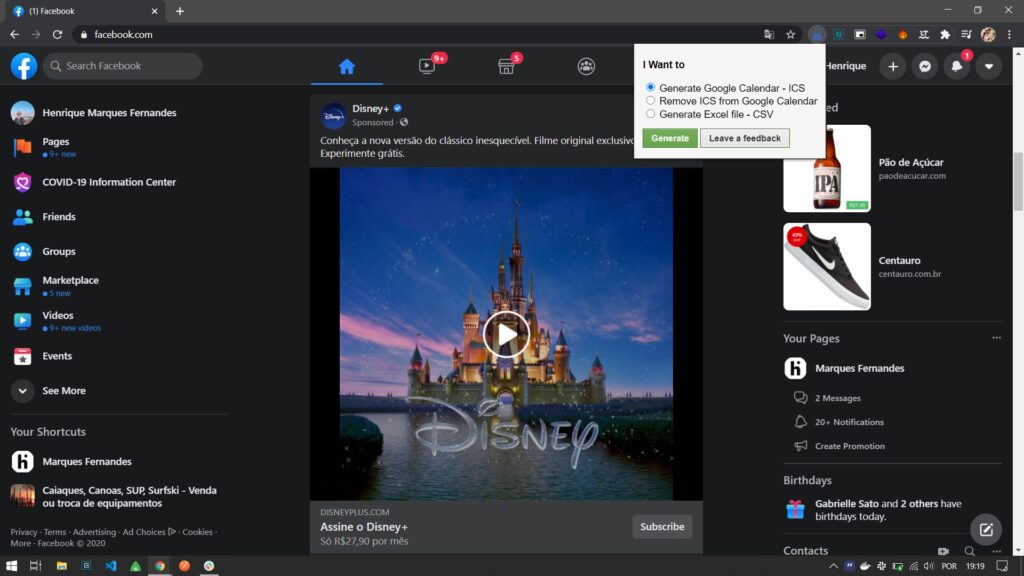Select Generate Google Calendar - ICS option
Viewport: 1024px width, 576px height.
pos(650,88)
